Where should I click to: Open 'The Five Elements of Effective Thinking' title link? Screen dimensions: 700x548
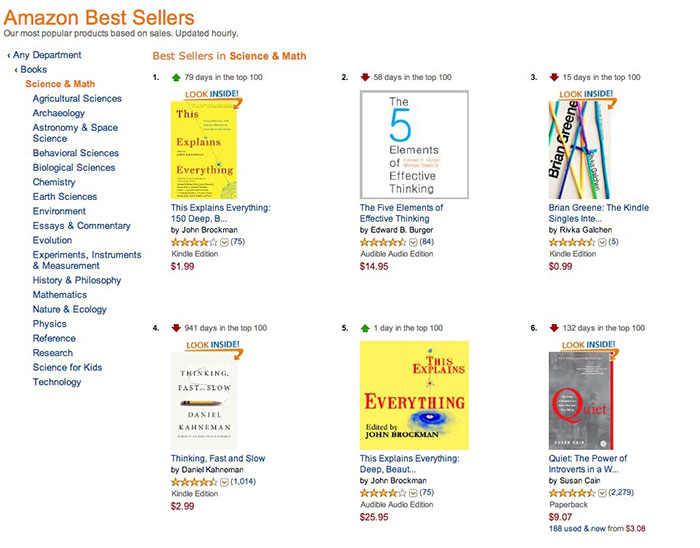[x=401, y=213]
